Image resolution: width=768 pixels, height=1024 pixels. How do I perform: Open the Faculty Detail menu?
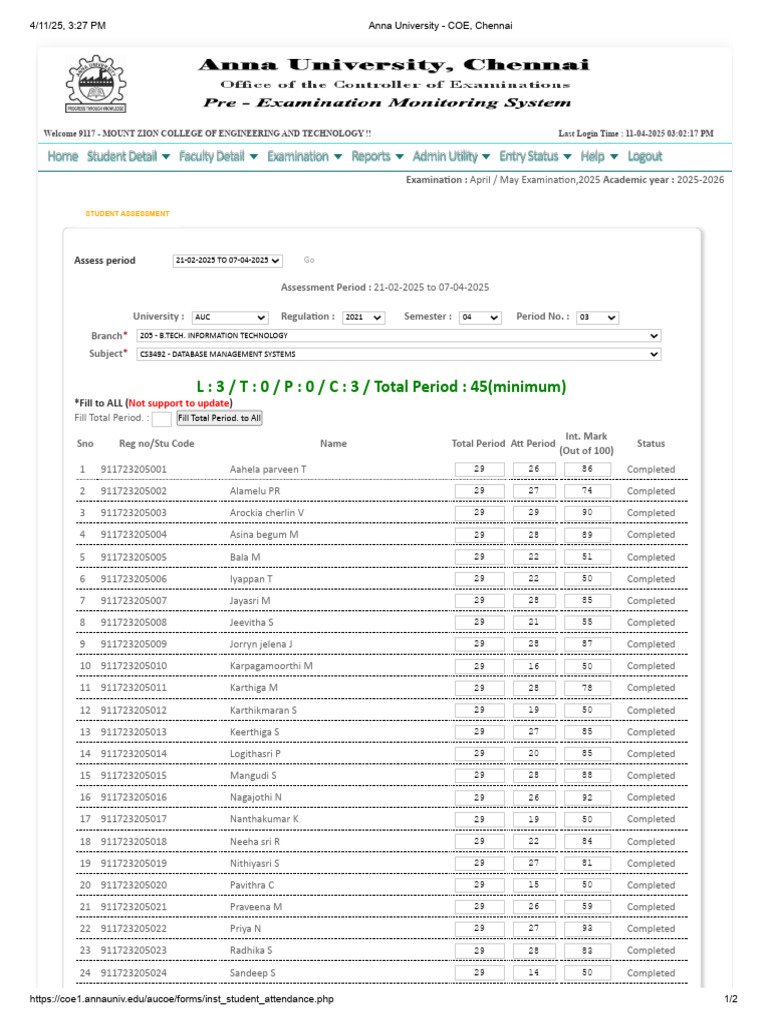(x=218, y=157)
